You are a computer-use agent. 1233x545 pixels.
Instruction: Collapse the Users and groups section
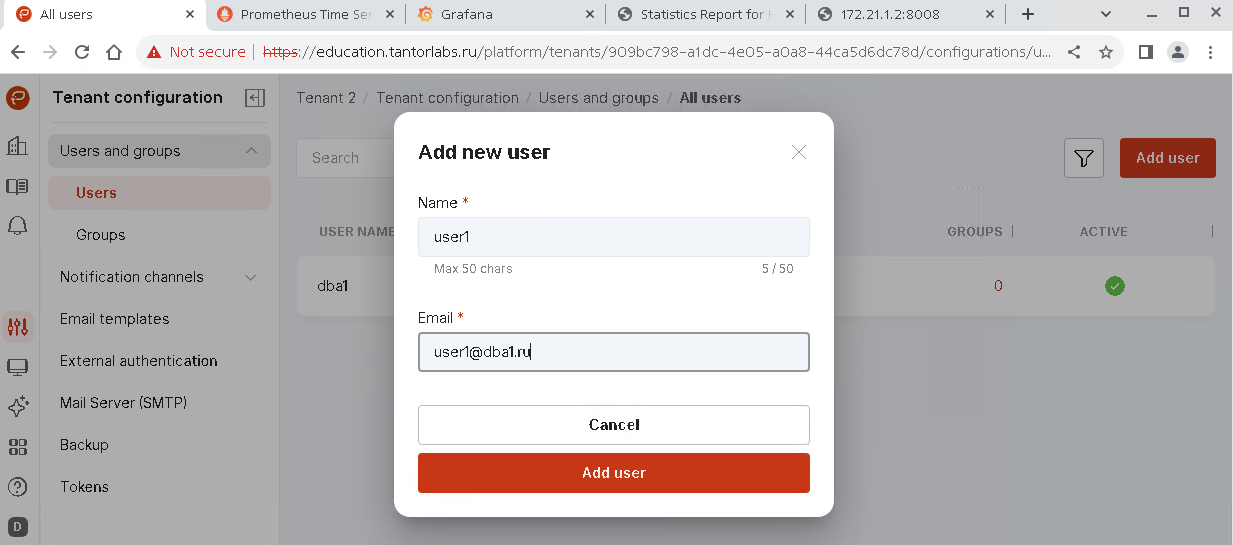coord(250,151)
